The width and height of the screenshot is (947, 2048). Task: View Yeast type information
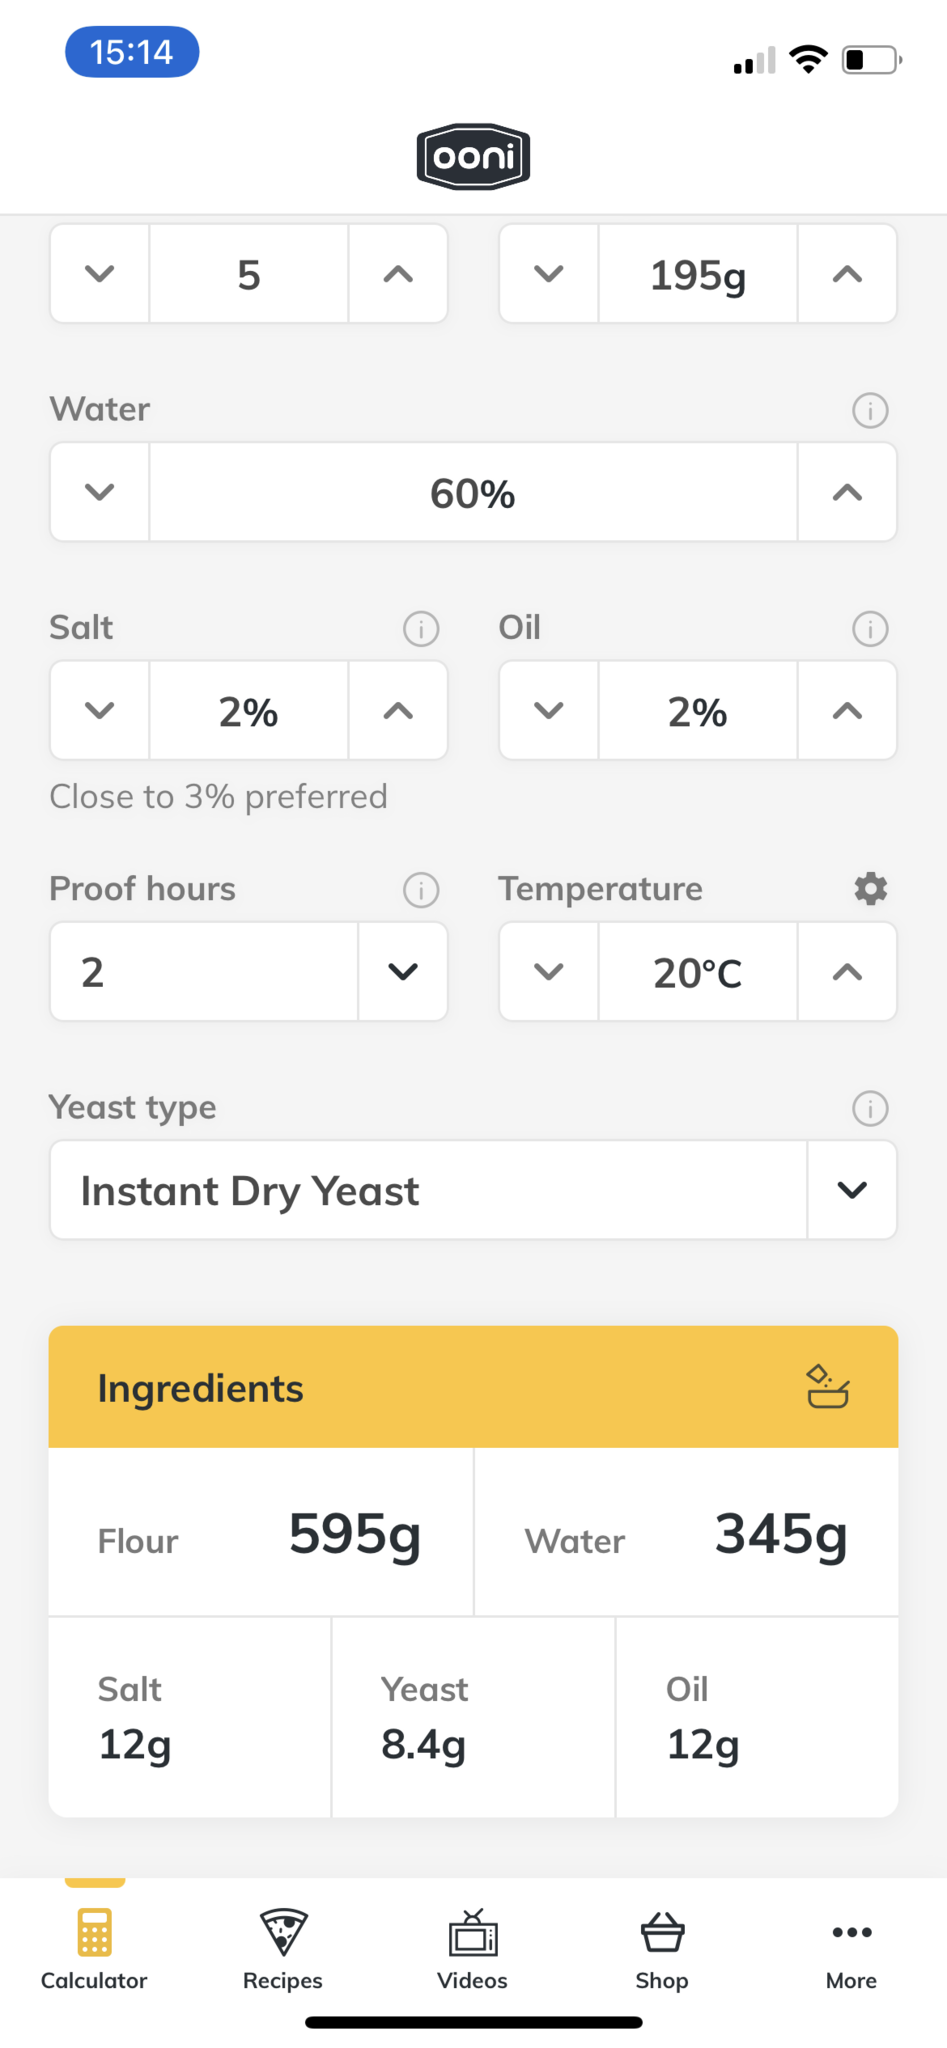click(870, 1108)
